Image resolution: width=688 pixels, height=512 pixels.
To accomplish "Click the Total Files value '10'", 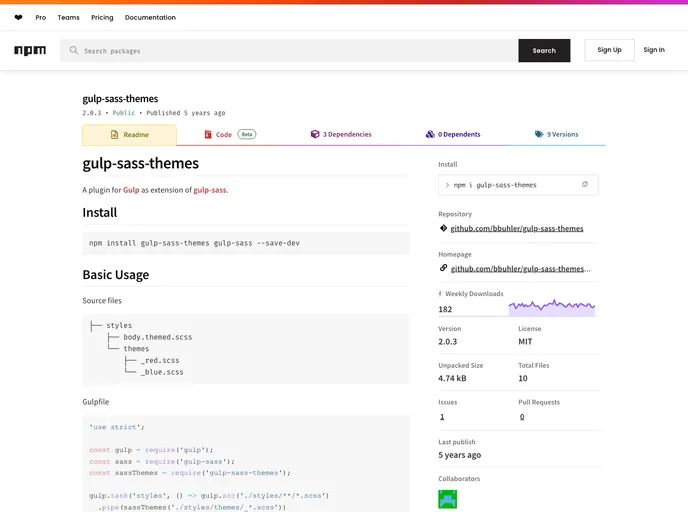I will coord(523,378).
